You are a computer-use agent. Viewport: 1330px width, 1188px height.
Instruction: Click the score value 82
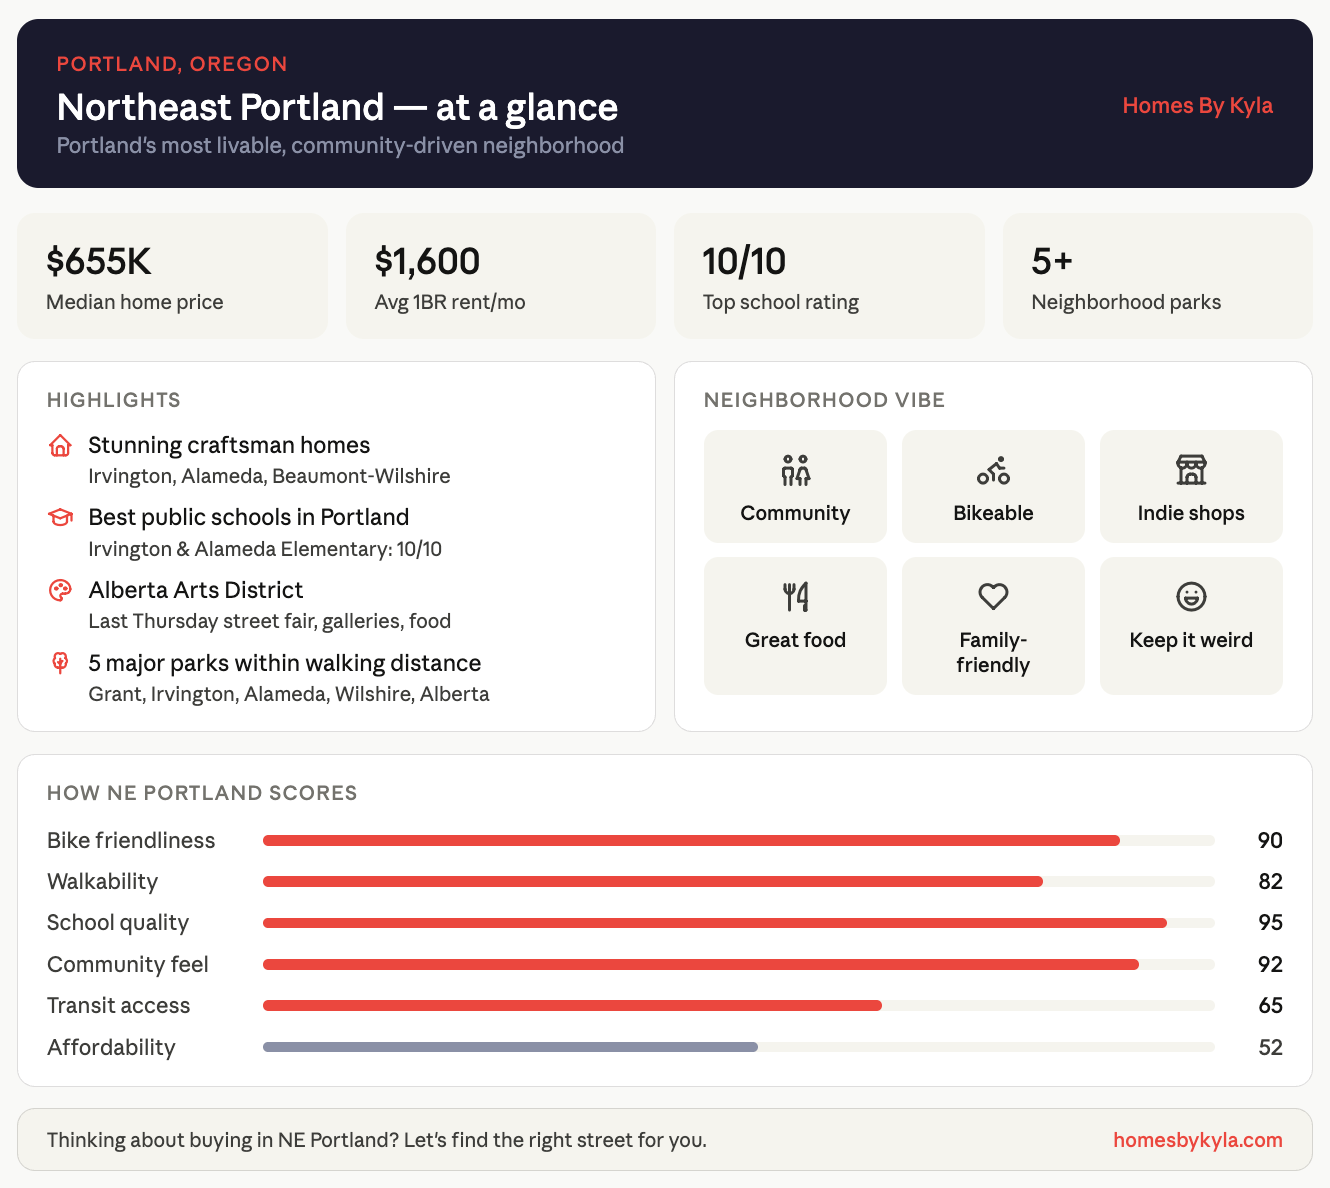point(1270,882)
